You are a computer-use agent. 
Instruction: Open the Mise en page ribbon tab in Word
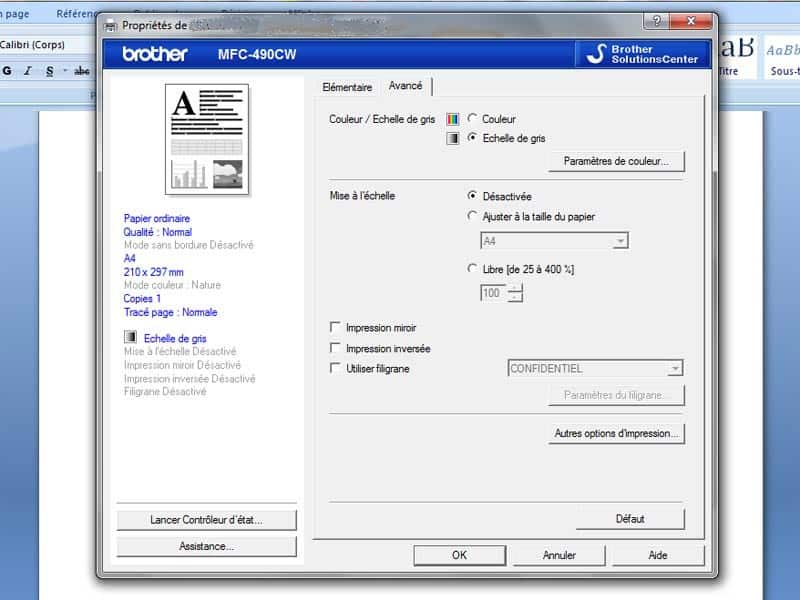[x=14, y=14]
